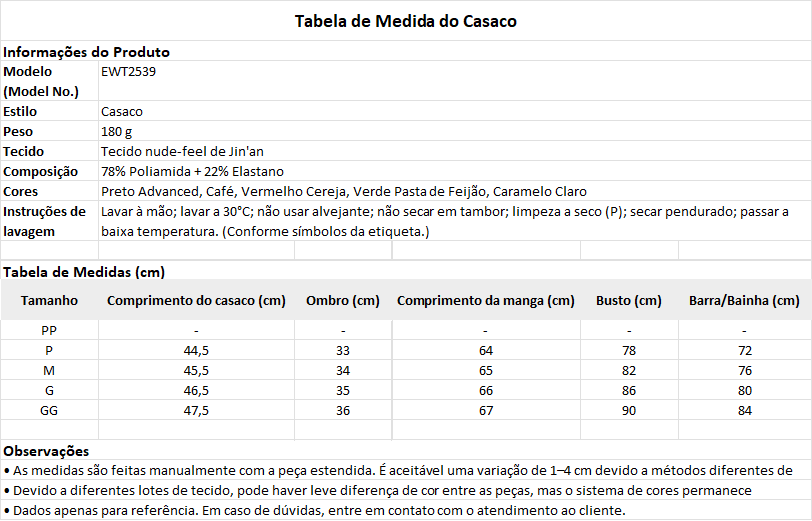
Task: Click the 'Informações do Produto' section header
Action: (86, 52)
